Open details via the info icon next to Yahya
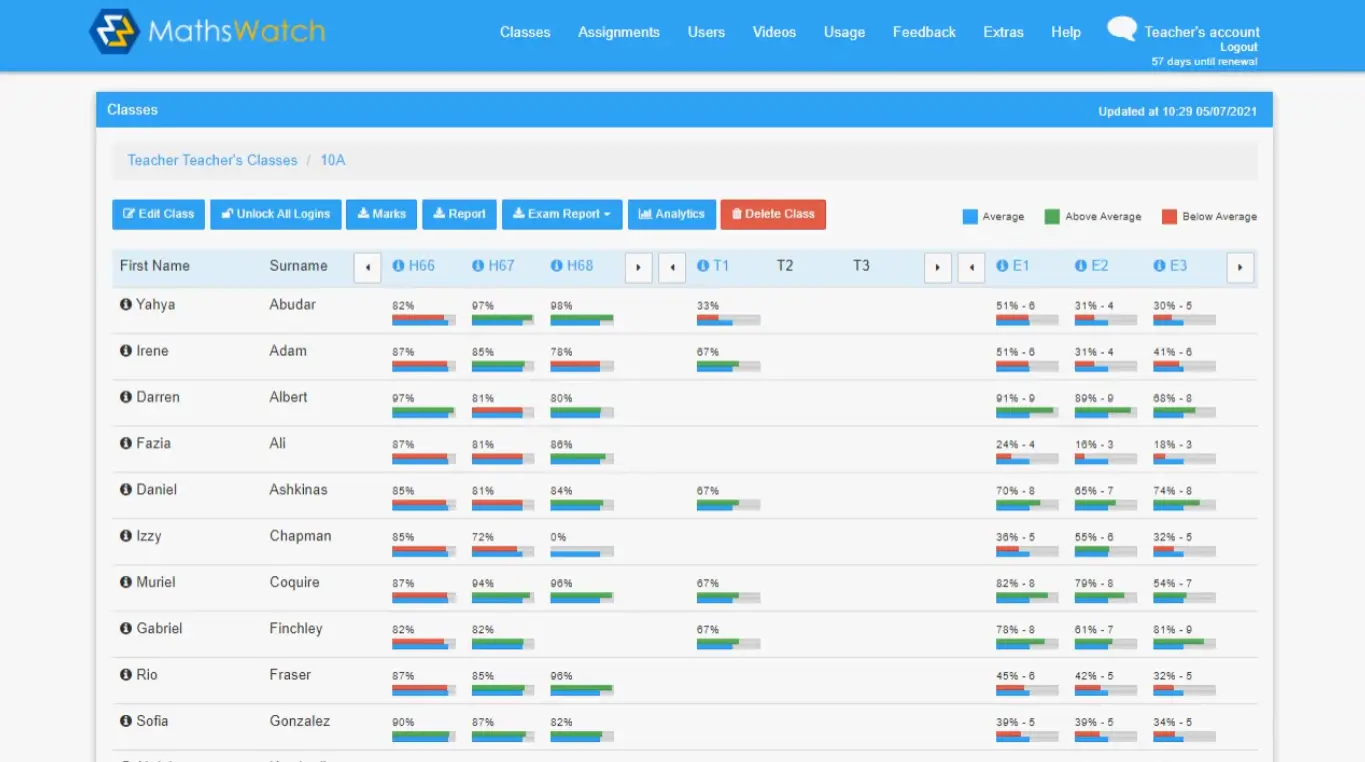This screenshot has width=1365, height=762. point(124,304)
